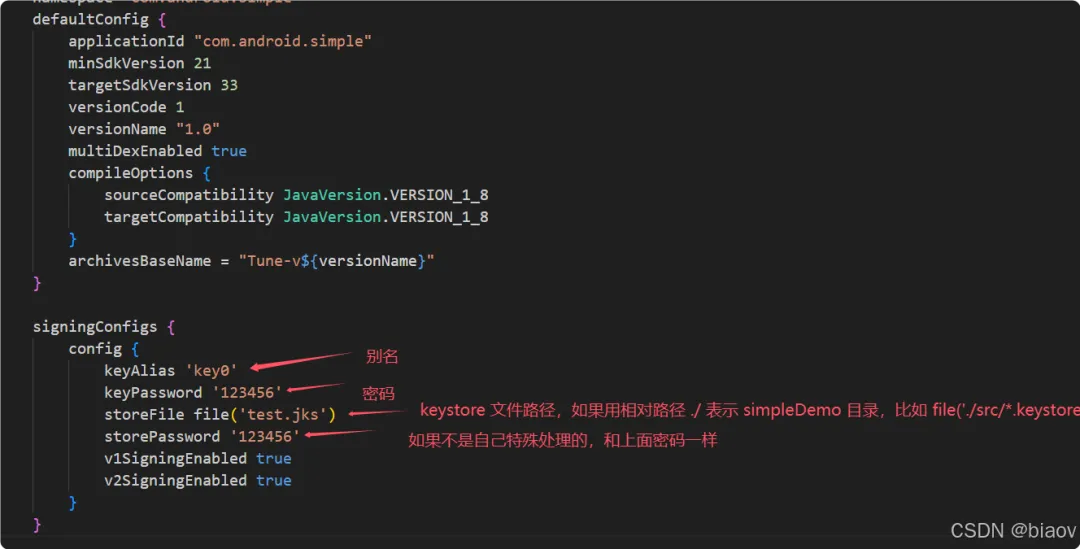
Task: Click the v1SigningEnabled property name
Action: (x=176, y=459)
